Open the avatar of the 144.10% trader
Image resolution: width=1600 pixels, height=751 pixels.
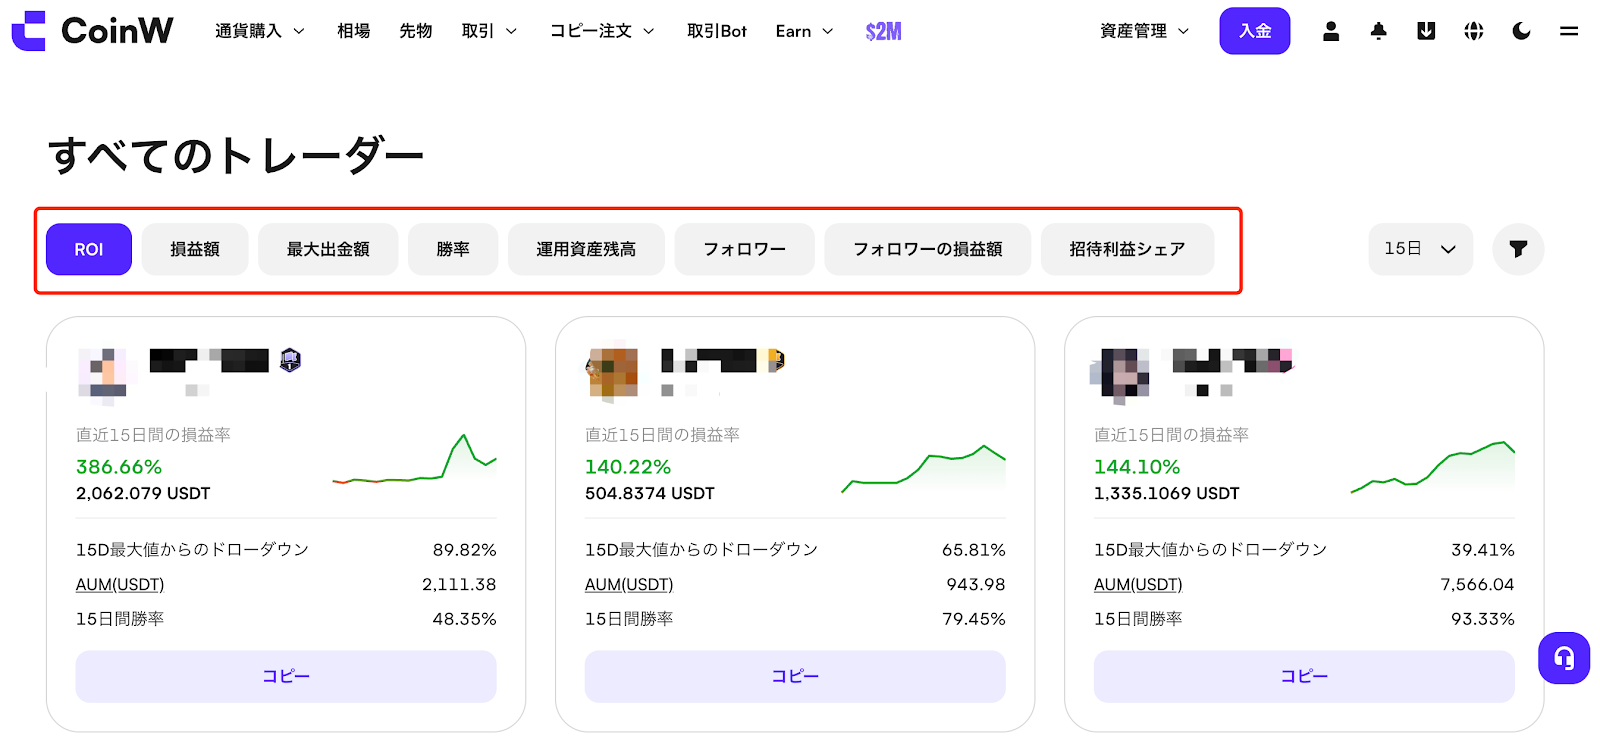[1119, 374]
